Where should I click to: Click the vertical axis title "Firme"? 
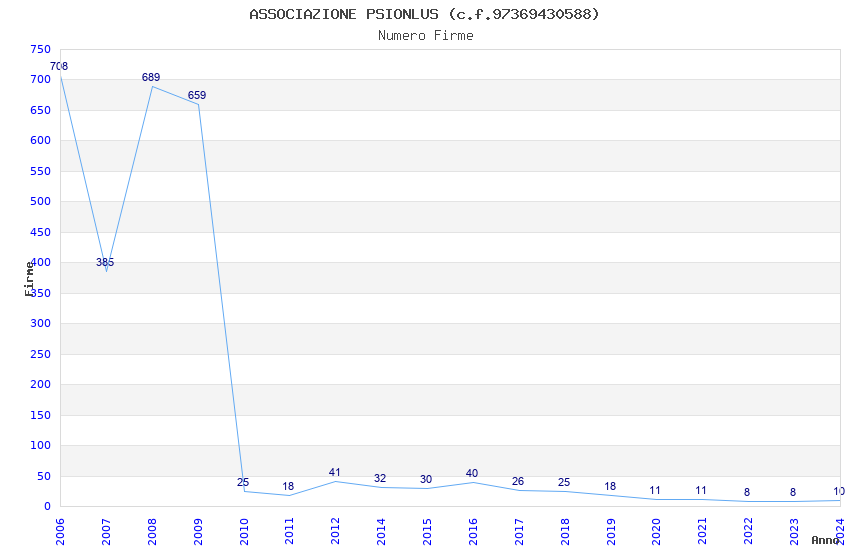29,279
